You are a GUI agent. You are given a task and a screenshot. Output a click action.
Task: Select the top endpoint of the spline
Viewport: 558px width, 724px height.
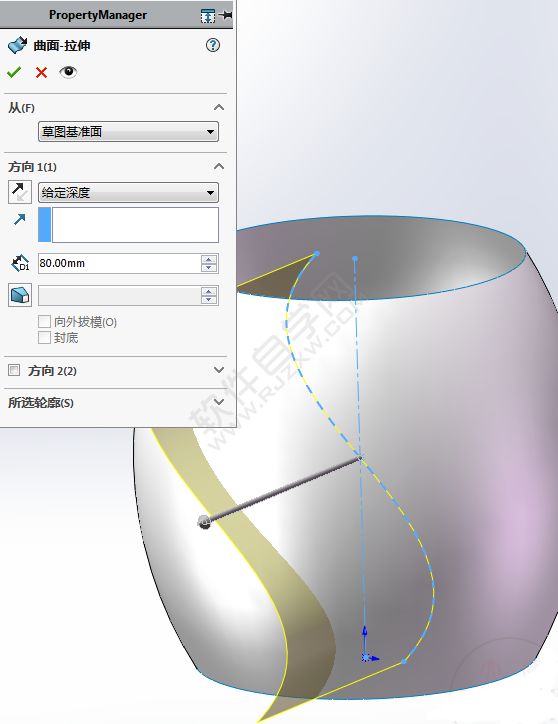tap(317, 253)
